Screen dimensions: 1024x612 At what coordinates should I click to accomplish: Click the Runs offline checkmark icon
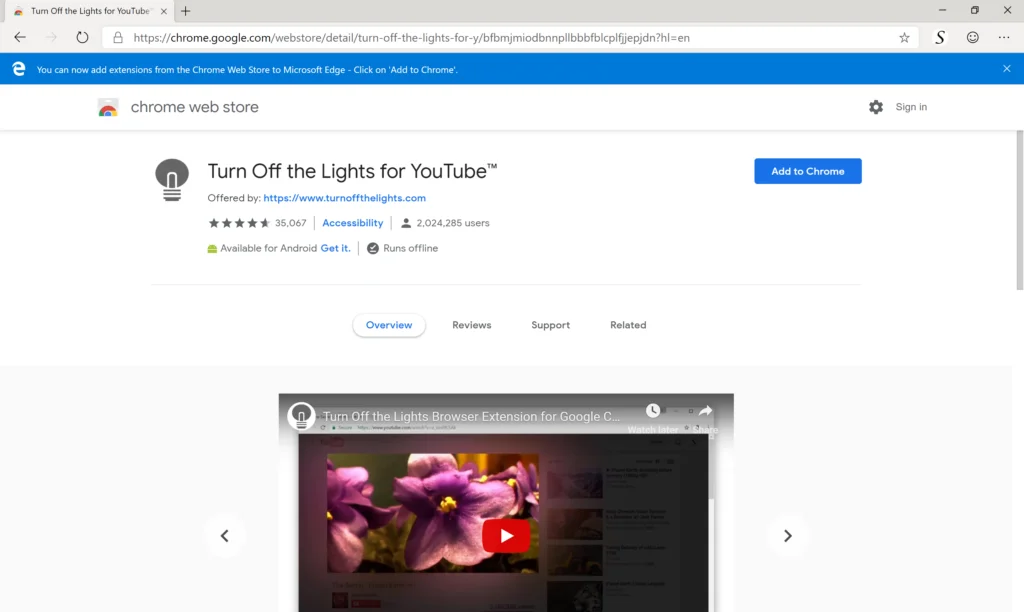pos(373,248)
